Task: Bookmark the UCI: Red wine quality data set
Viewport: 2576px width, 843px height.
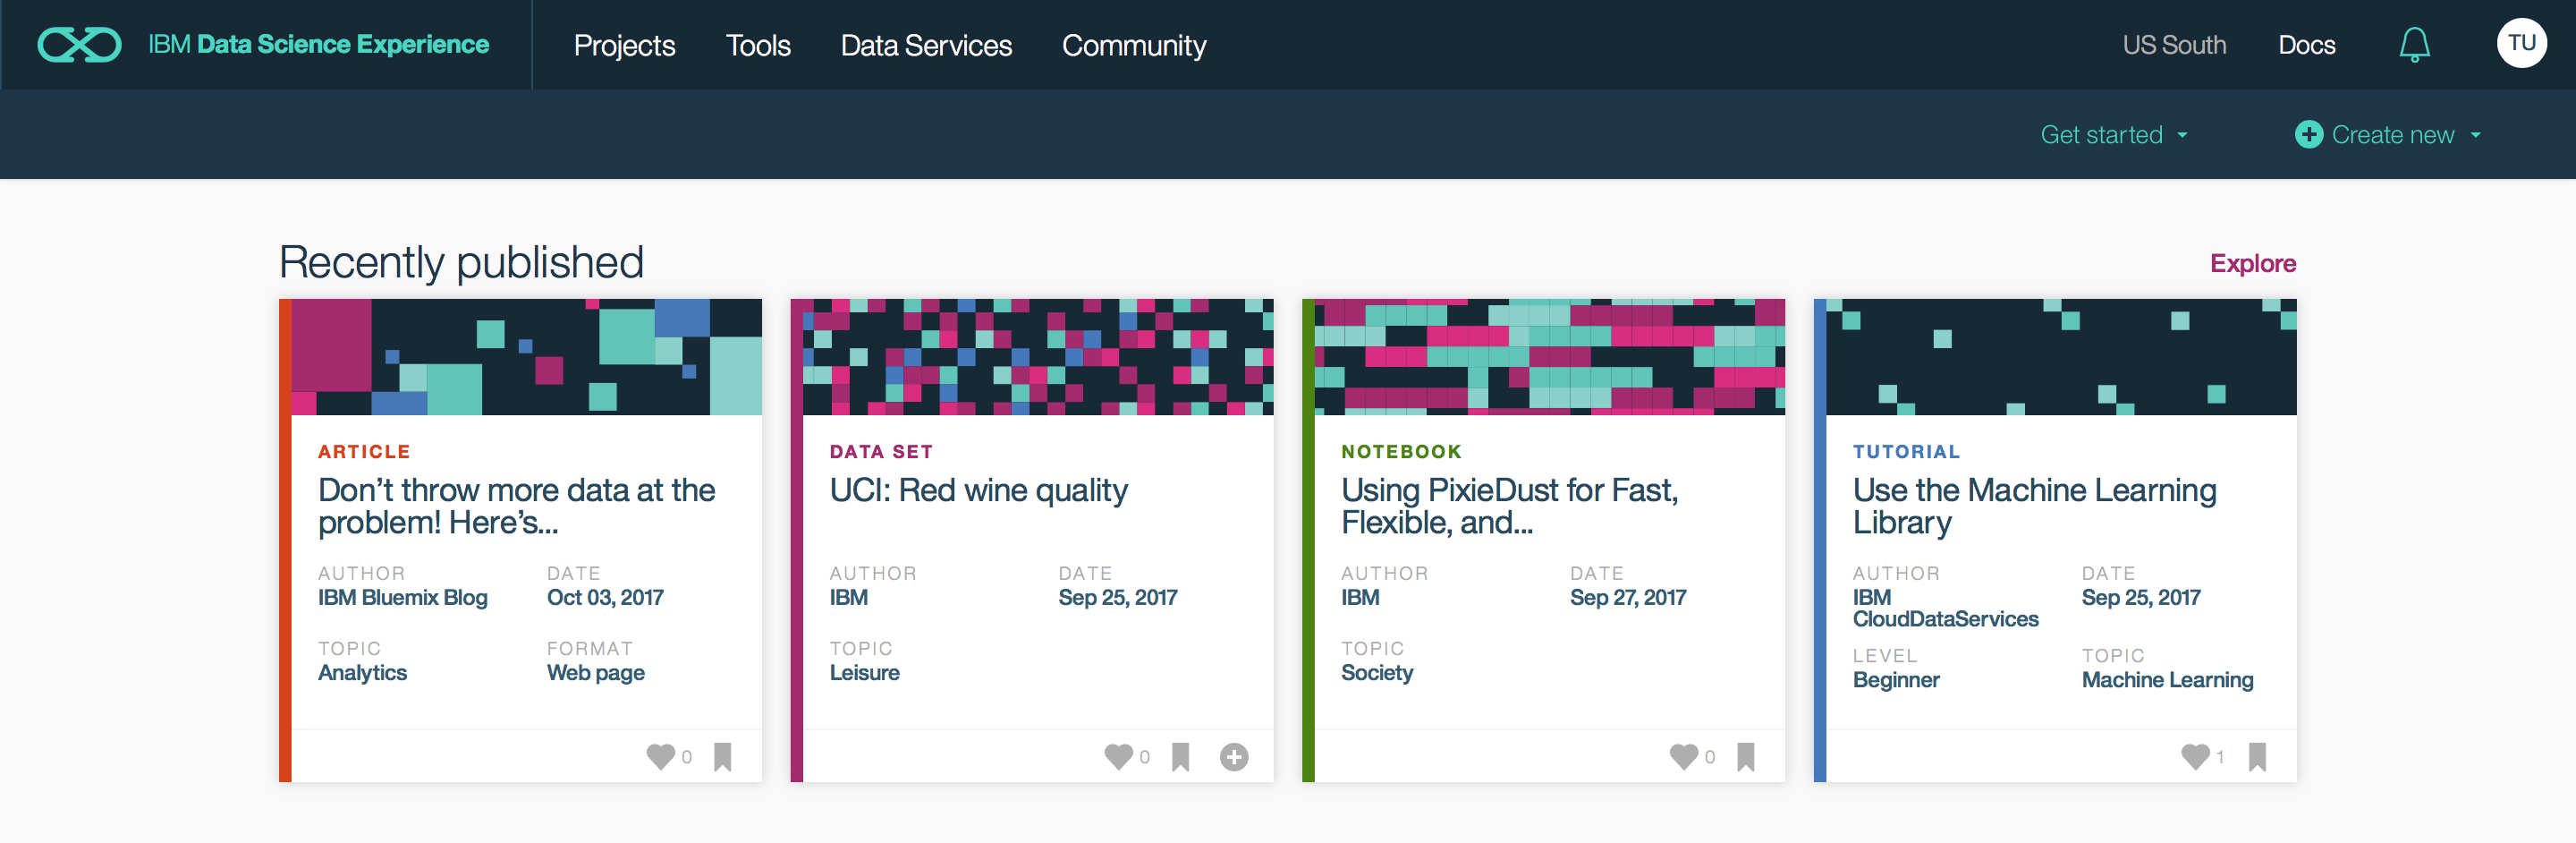Action: tap(1180, 757)
